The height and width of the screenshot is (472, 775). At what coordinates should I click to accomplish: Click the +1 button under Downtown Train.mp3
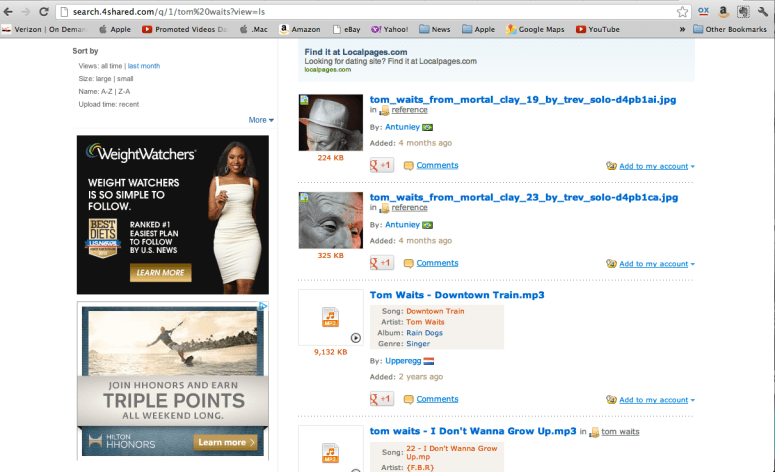[x=381, y=399]
